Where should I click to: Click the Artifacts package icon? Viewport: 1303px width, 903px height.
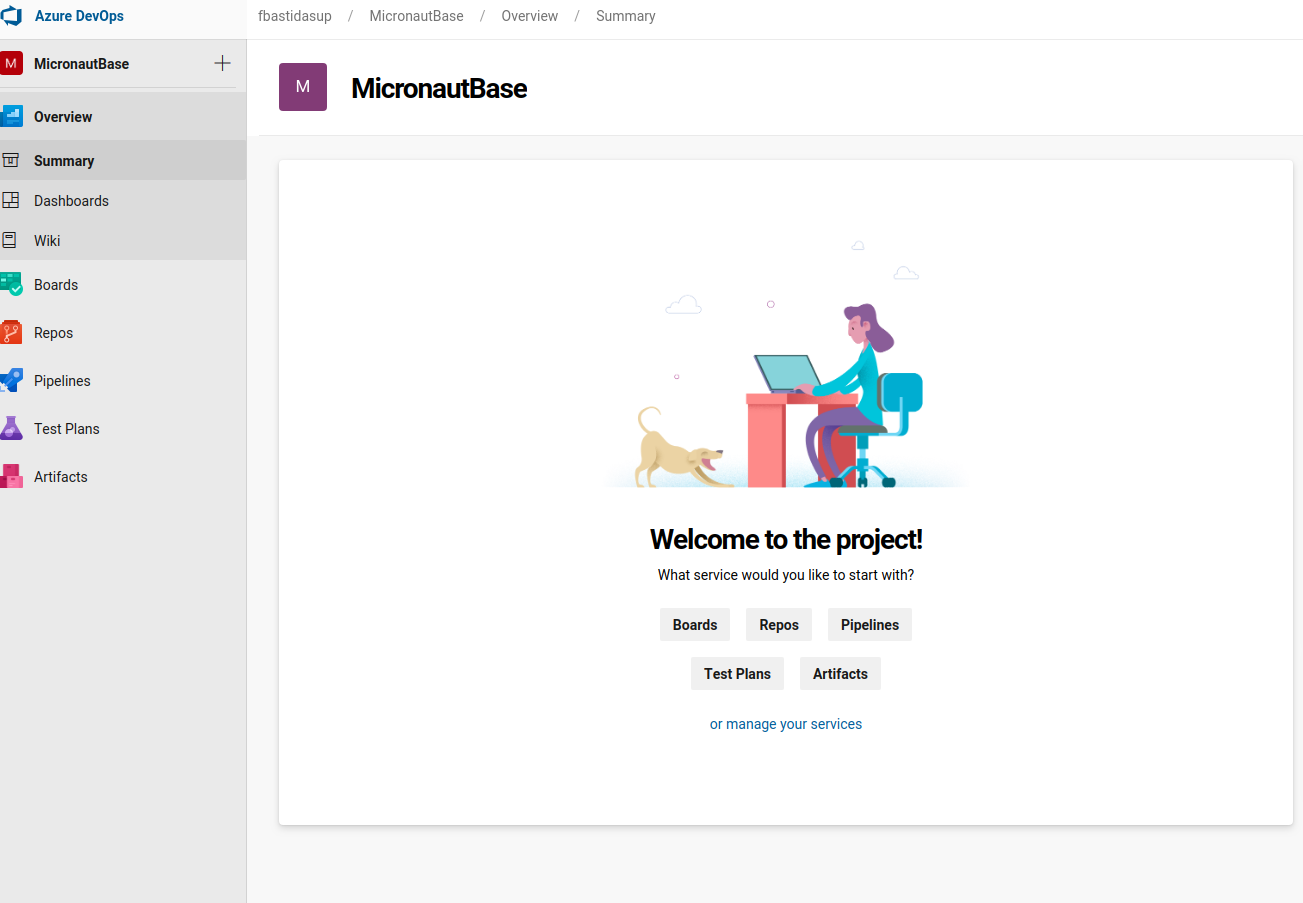coord(11,476)
